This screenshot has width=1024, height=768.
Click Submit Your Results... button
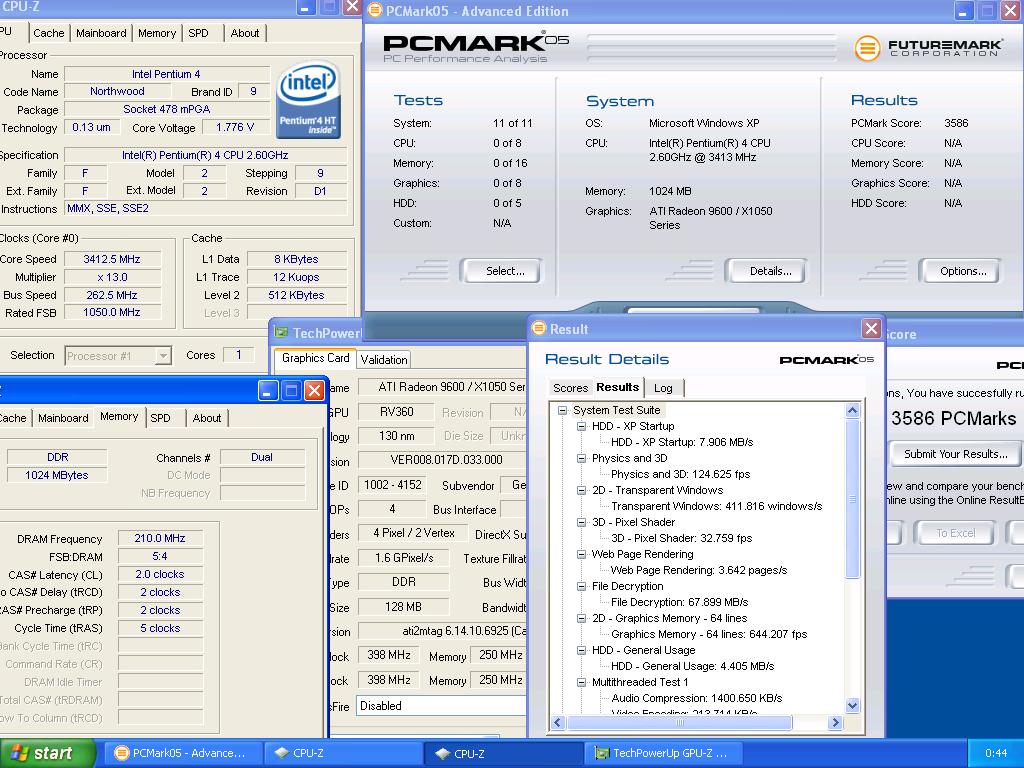pos(955,454)
